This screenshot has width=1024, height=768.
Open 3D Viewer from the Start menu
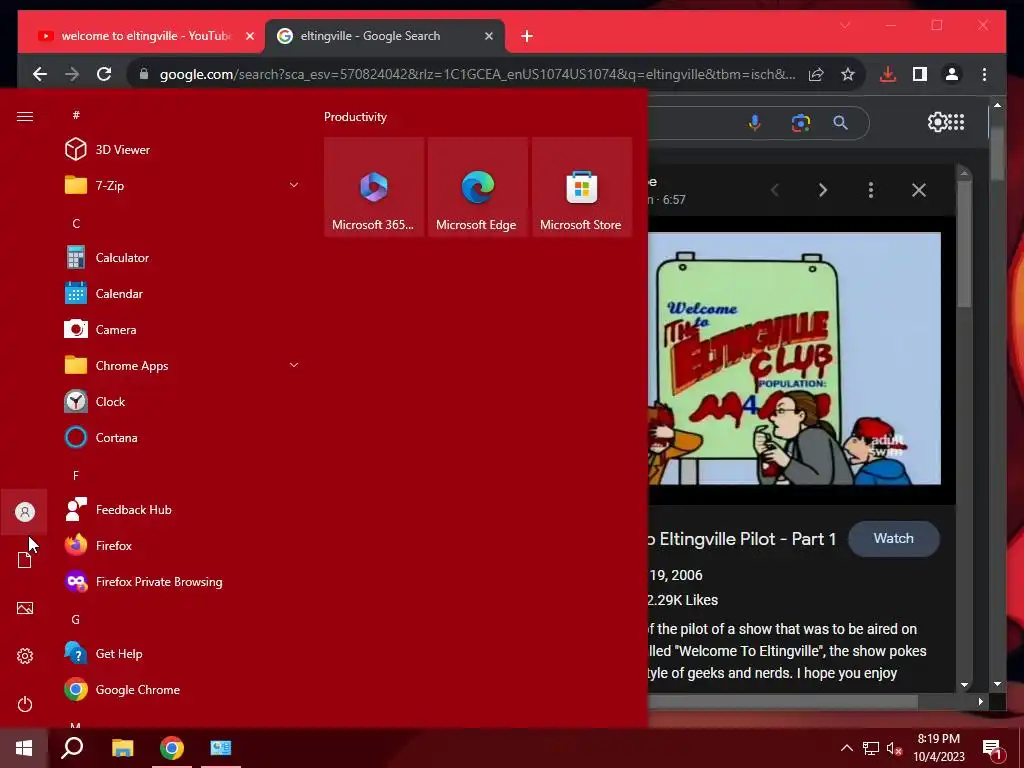click(183, 150)
